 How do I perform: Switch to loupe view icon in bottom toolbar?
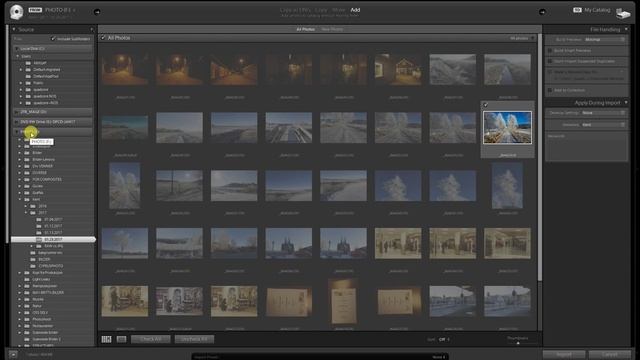(x=121, y=339)
